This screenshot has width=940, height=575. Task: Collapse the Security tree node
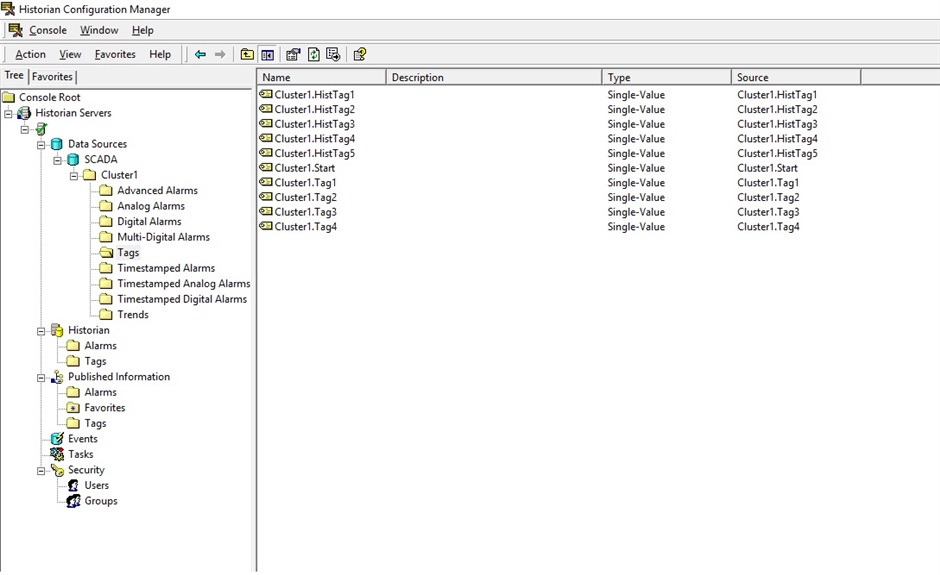tap(41, 471)
